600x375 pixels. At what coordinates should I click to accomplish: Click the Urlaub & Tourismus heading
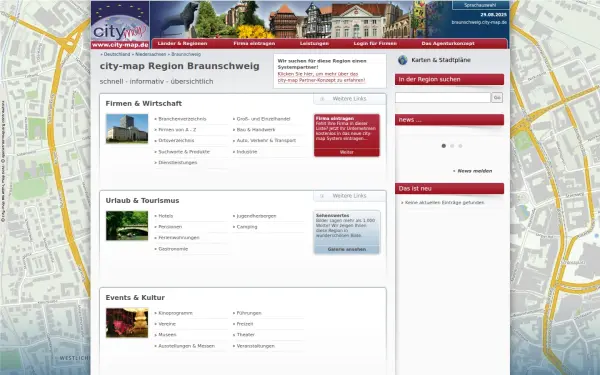(142, 201)
